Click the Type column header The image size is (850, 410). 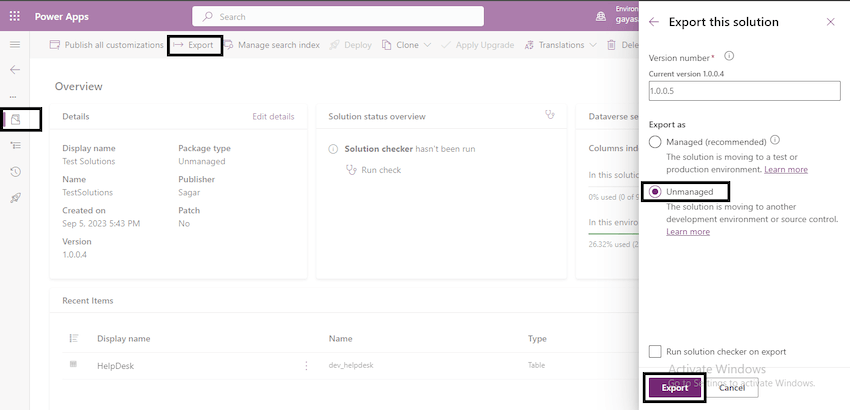click(x=537, y=338)
